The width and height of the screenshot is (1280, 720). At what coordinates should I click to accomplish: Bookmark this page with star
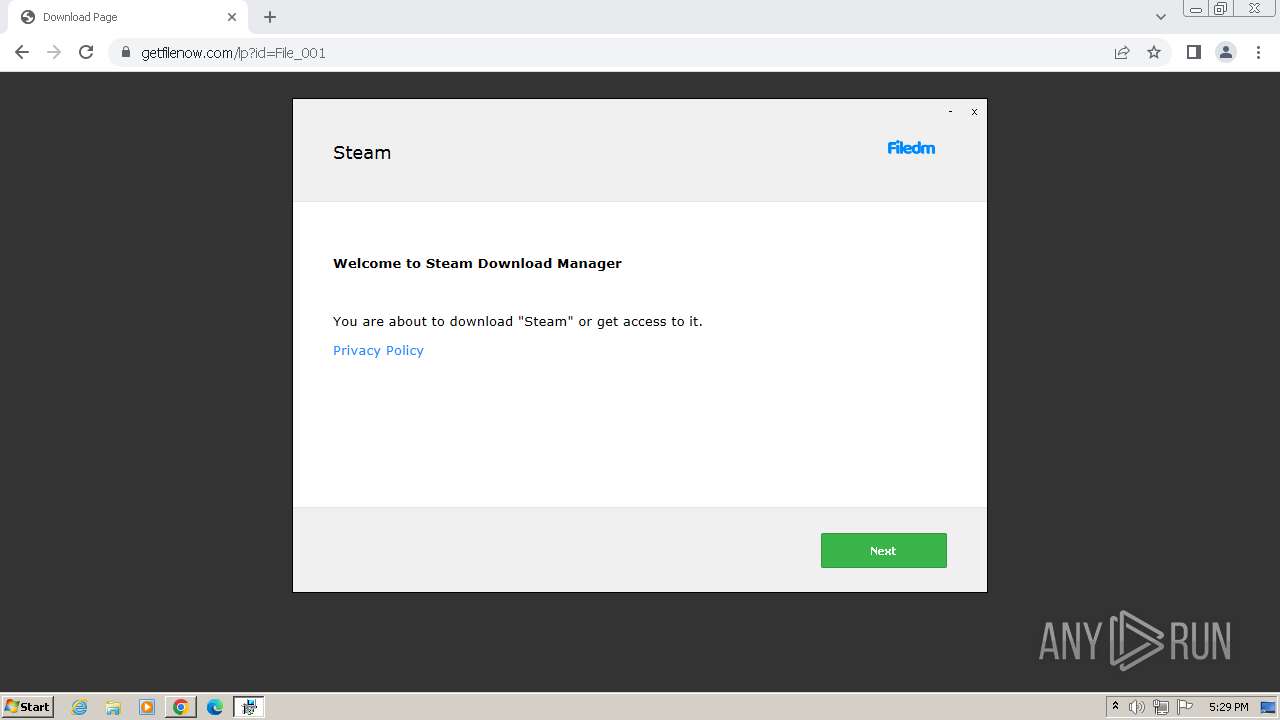point(1154,52)
